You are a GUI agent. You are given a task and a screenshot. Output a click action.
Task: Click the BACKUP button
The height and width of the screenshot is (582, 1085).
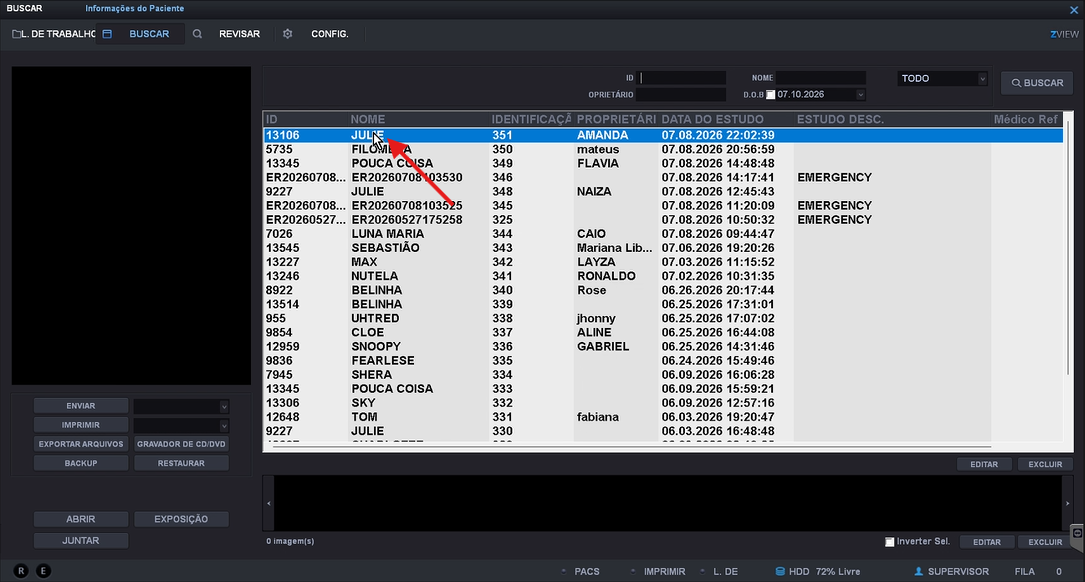(x=81, y=463)
